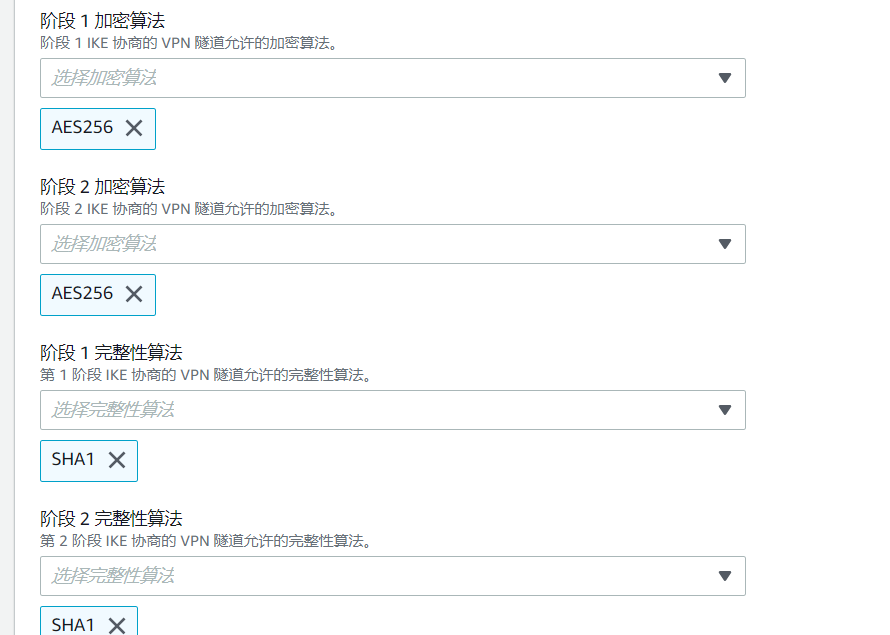Viewport: 890px width, 635px height.
Task: Expand dropdown arrow for 阶段 2 完整性算法
Action: tap(725, 576)
